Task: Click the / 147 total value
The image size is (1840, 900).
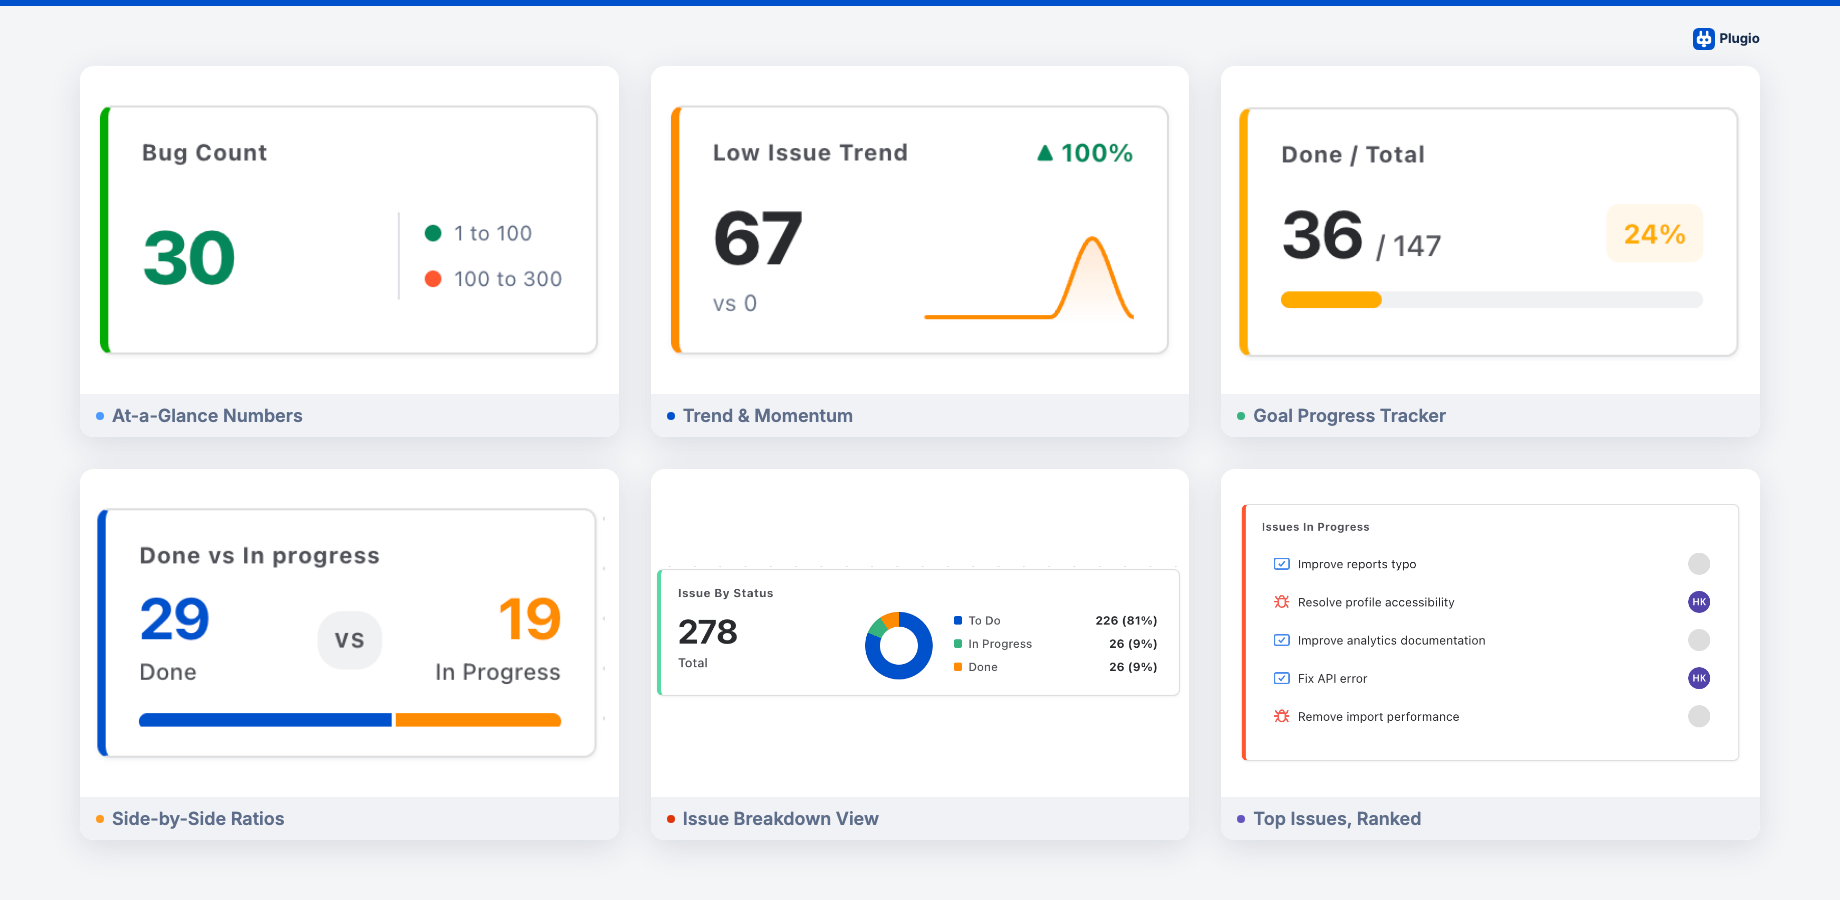Action: (x=1408, y=246)
